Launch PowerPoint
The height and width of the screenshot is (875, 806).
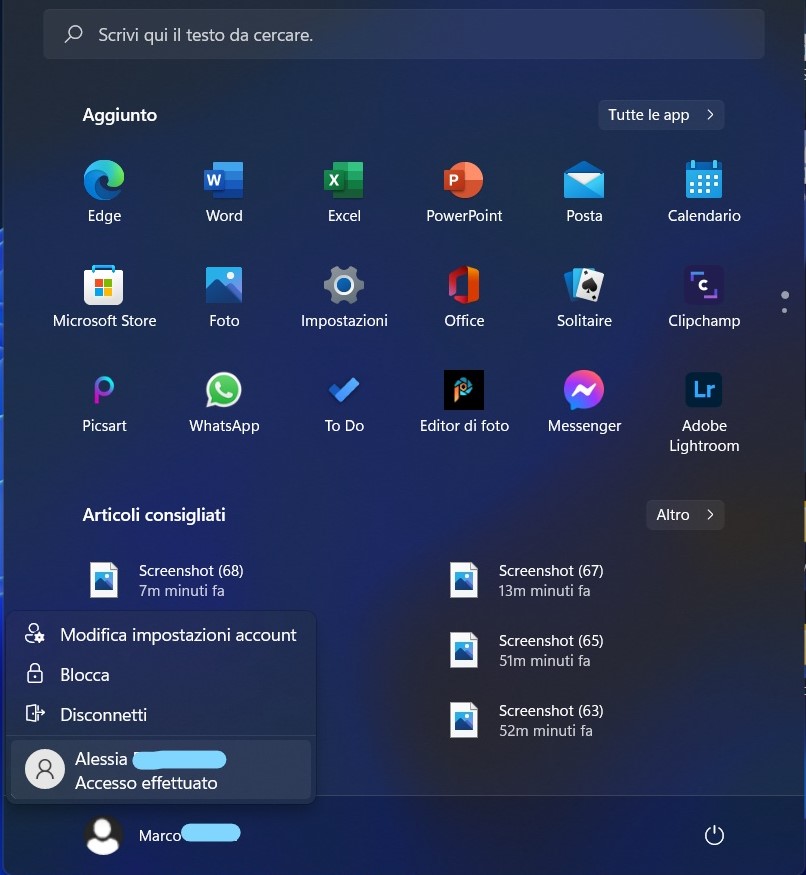(x=464, y=191)
